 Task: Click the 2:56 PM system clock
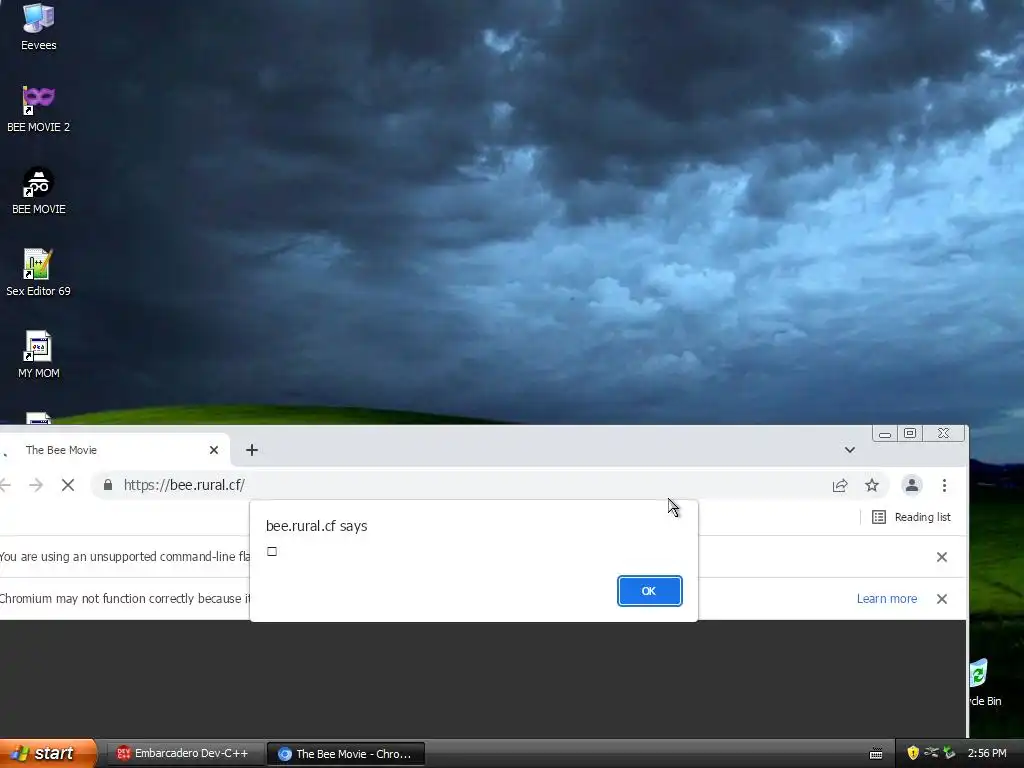pos(987,754)
